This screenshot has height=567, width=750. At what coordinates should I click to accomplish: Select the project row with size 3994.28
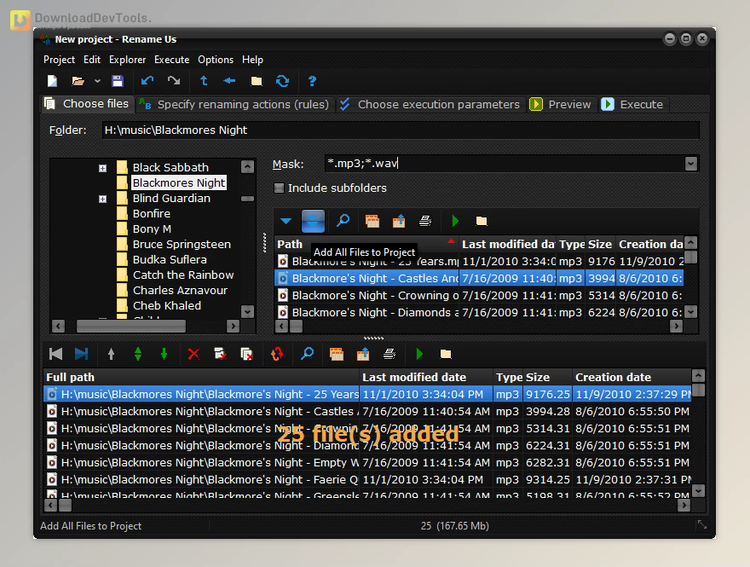click(367, 411)
